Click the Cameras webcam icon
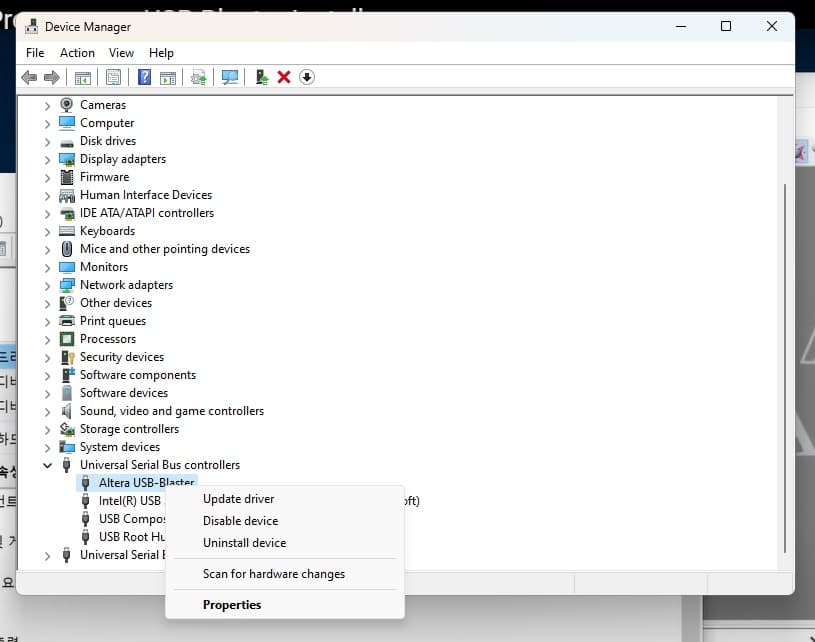The image size is (815, 642). 67,105
